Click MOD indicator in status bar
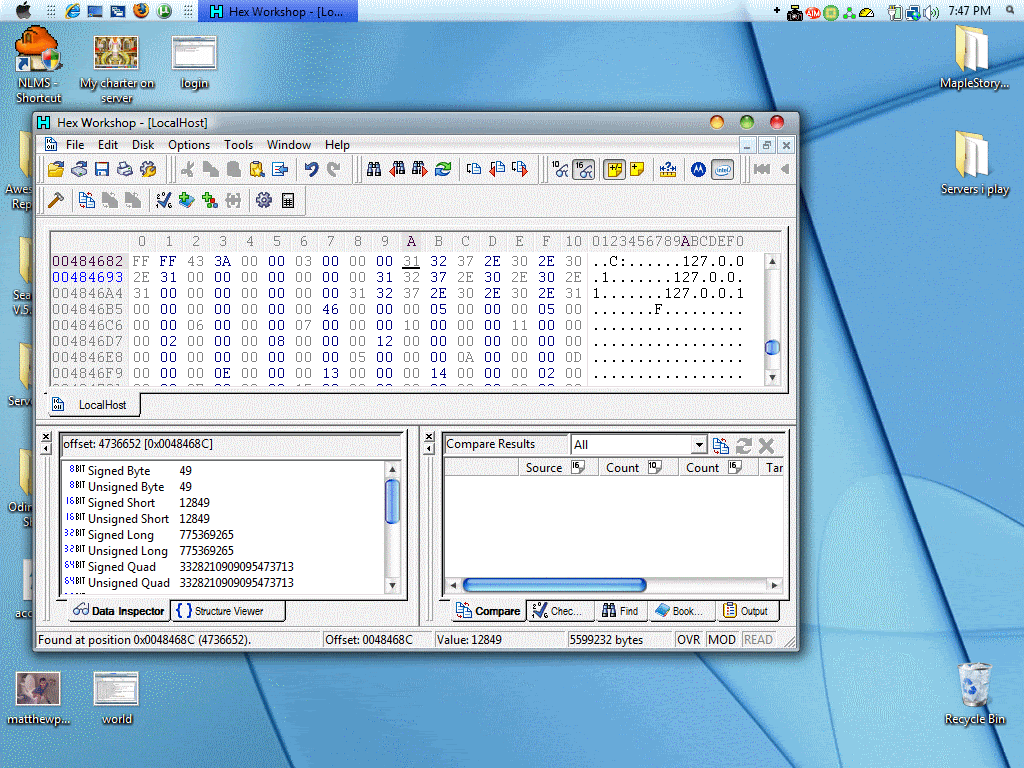 pyautogui.click(x=722, y=640)
